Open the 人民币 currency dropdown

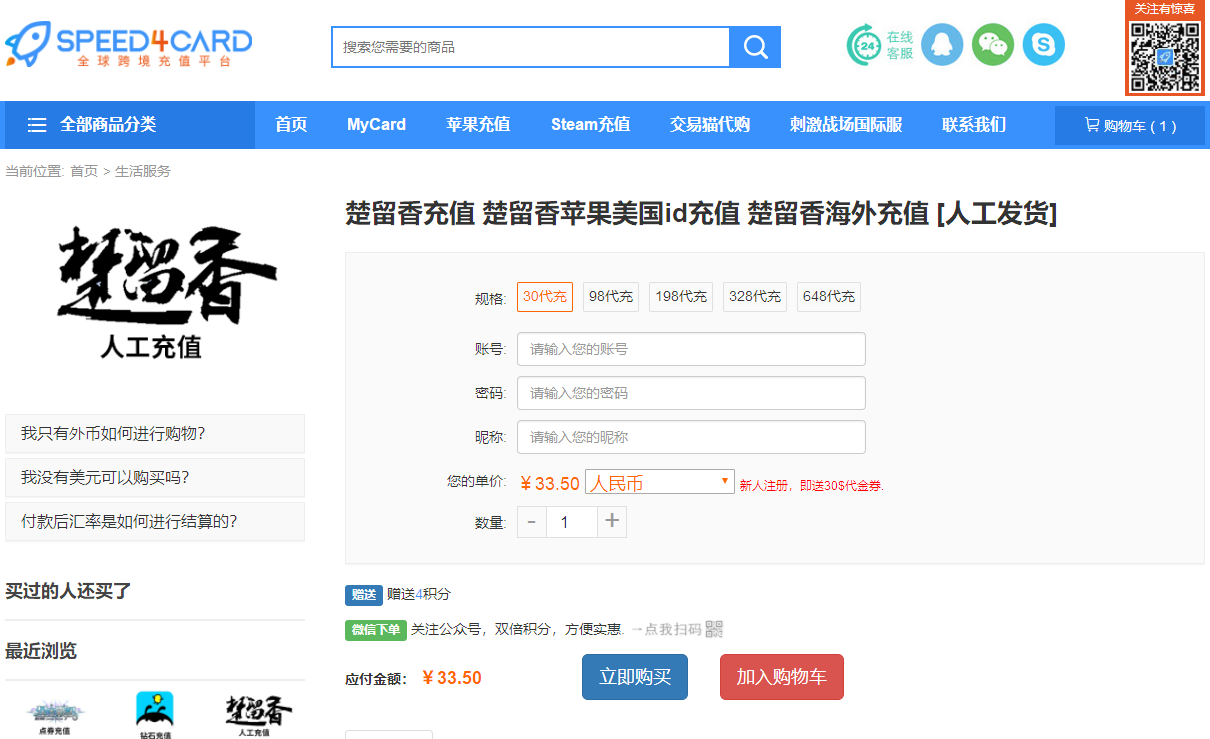click(x=659, y=483)
